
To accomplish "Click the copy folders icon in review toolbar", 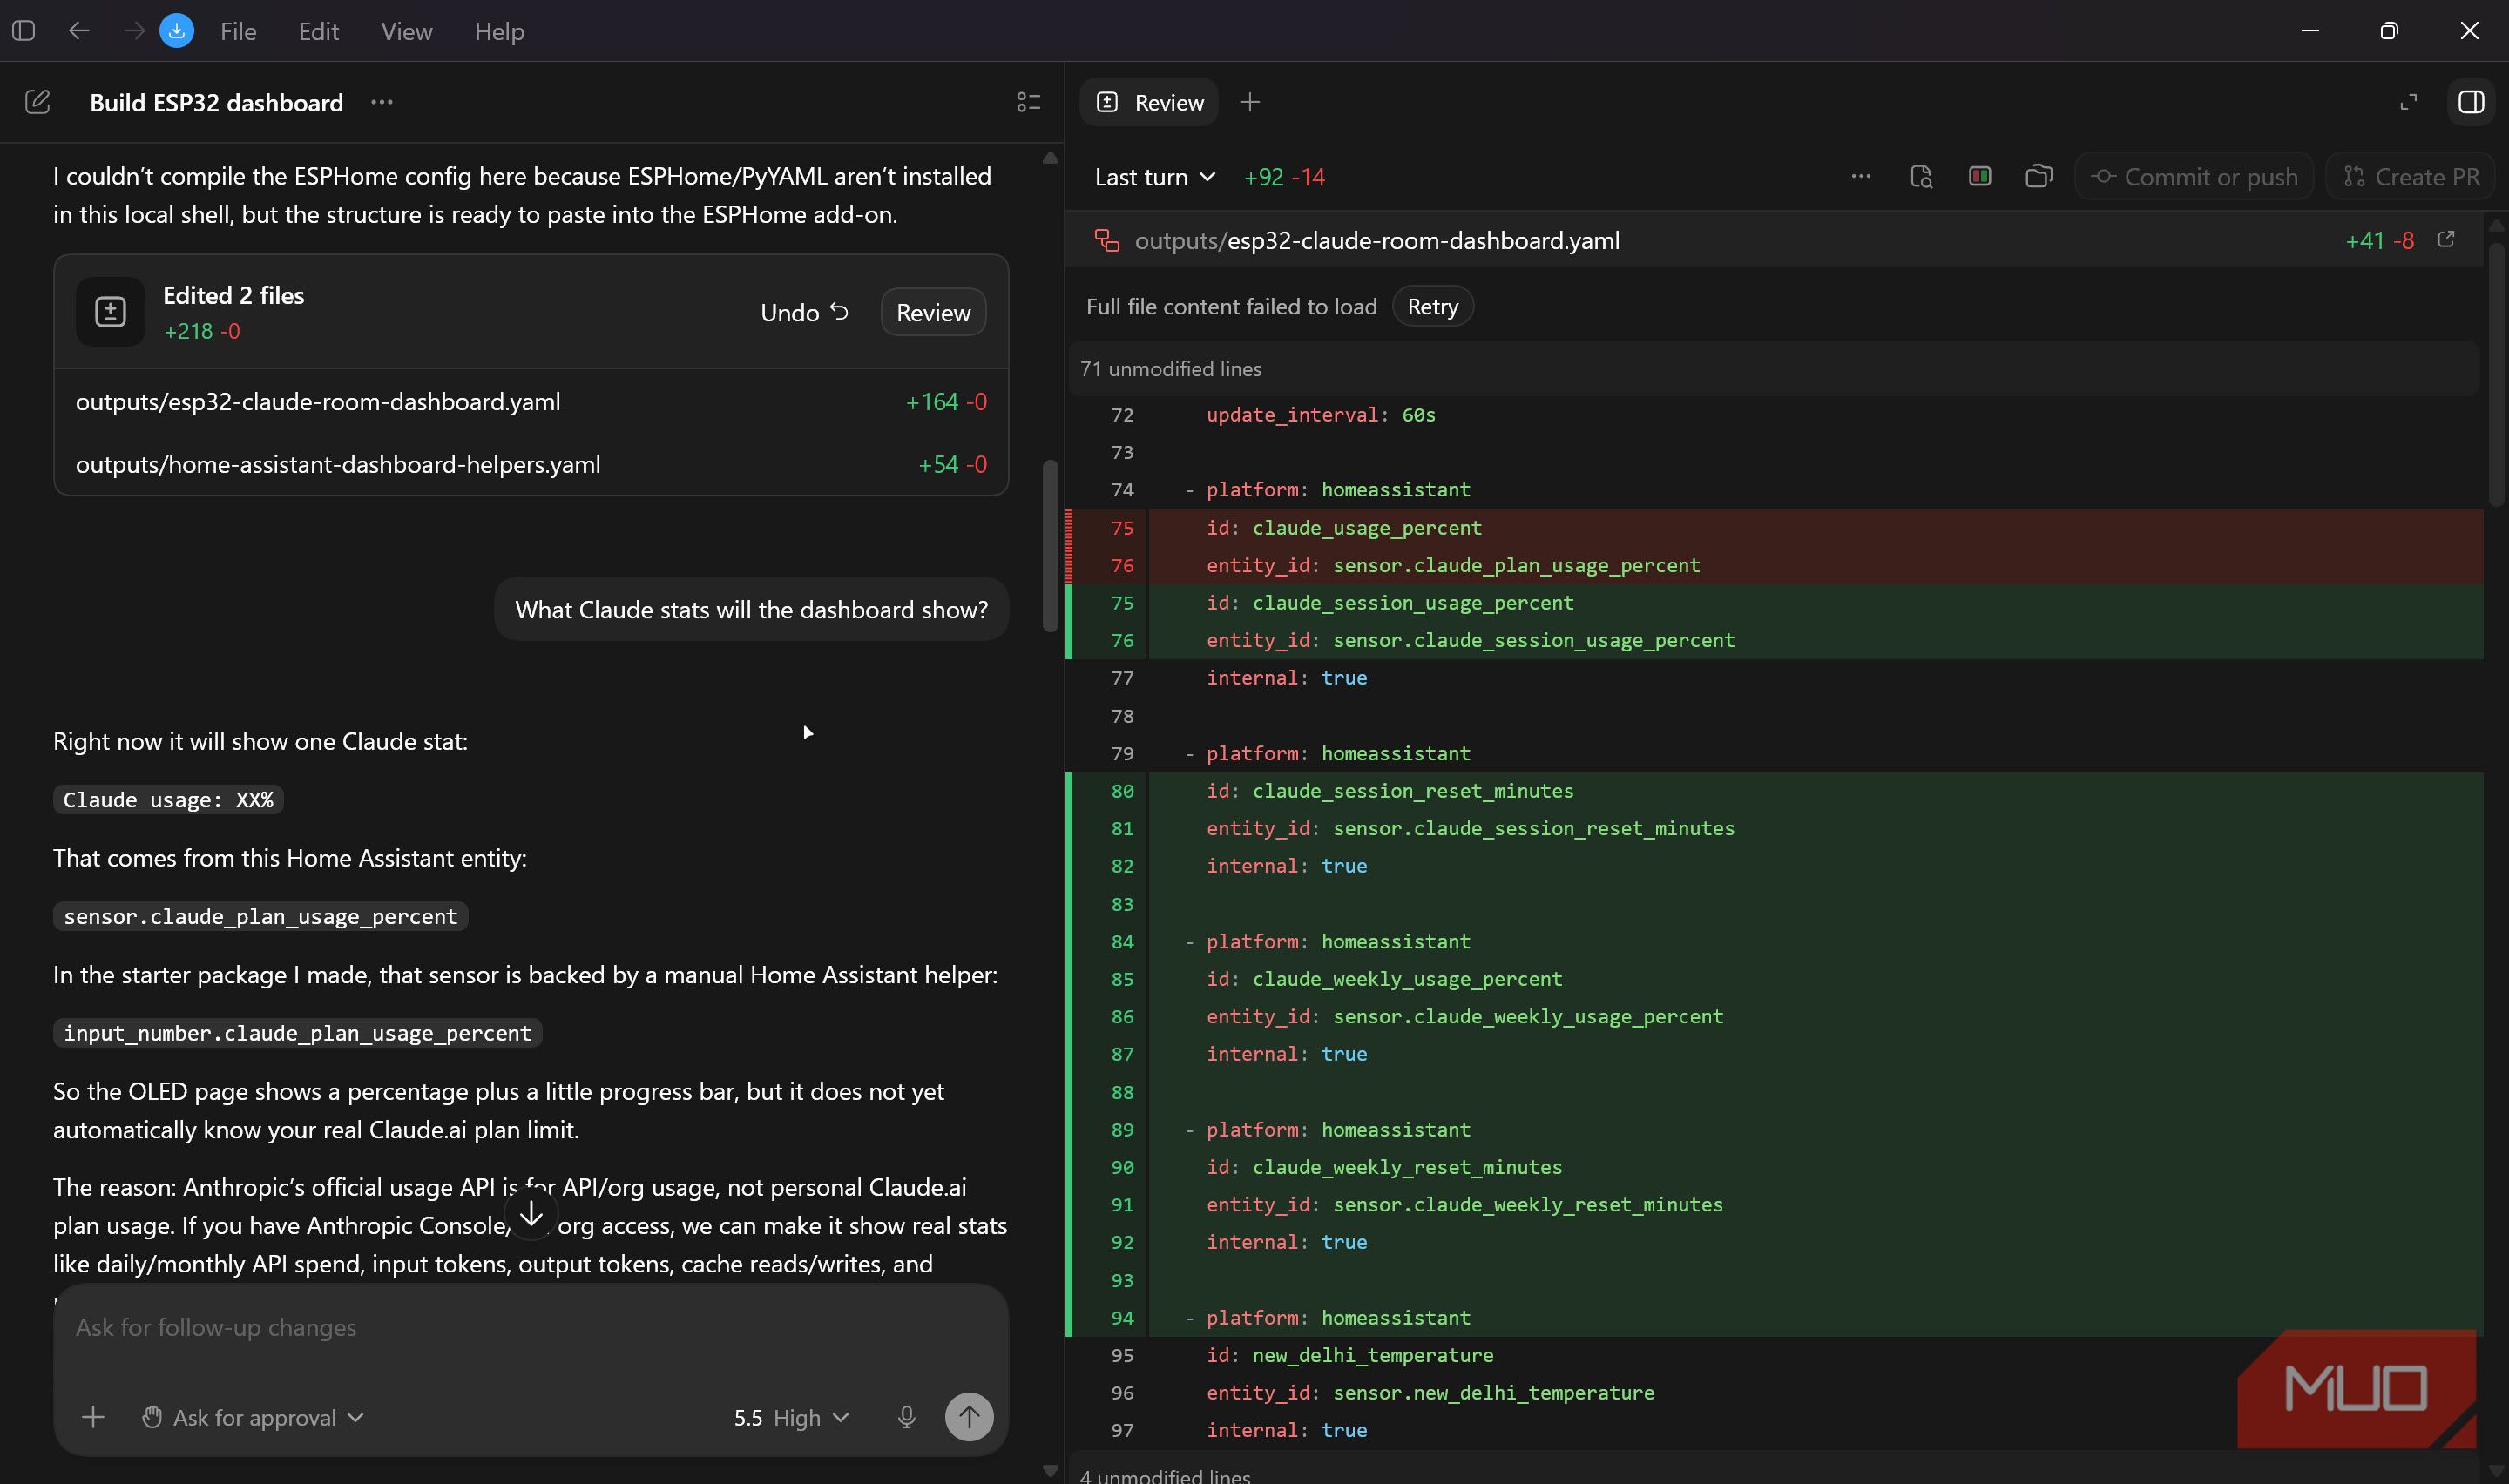I will pos(2039,176).
